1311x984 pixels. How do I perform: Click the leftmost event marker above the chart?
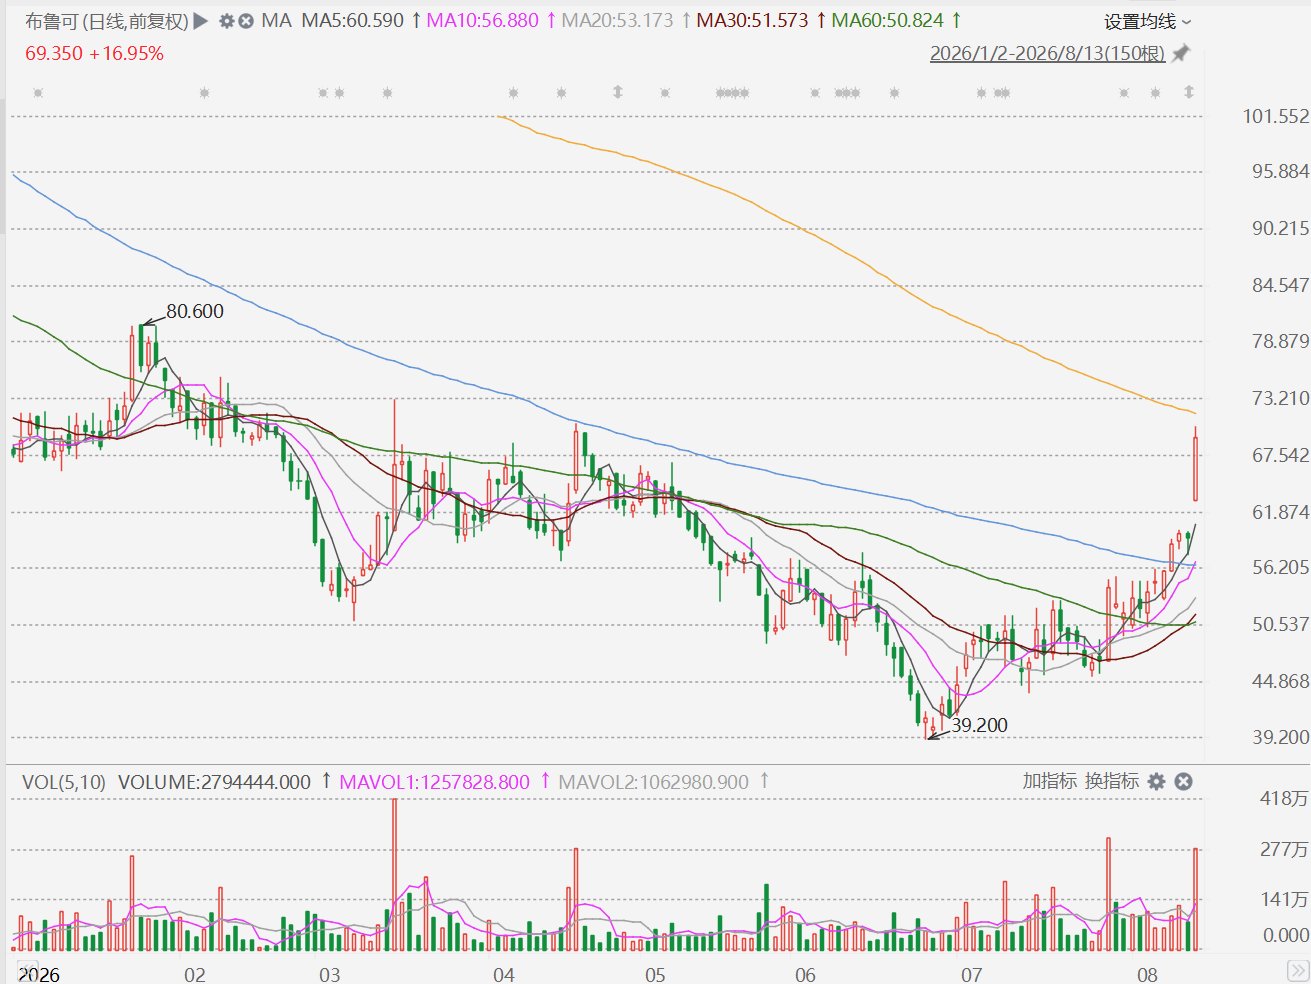coord(38,93)
